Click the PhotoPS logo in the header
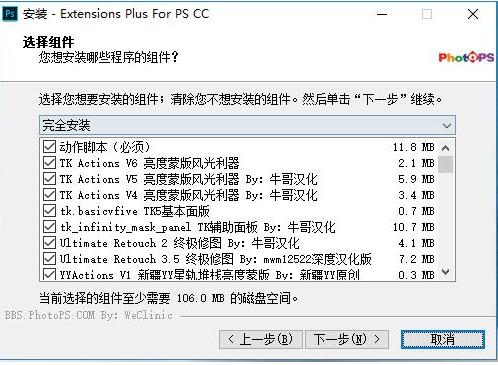 point(466,57)
